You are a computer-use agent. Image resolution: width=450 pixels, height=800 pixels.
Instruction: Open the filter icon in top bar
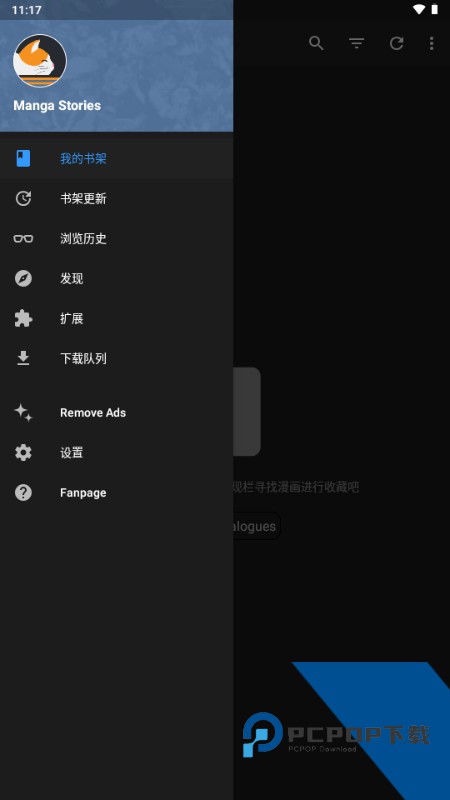pos(356,43)
